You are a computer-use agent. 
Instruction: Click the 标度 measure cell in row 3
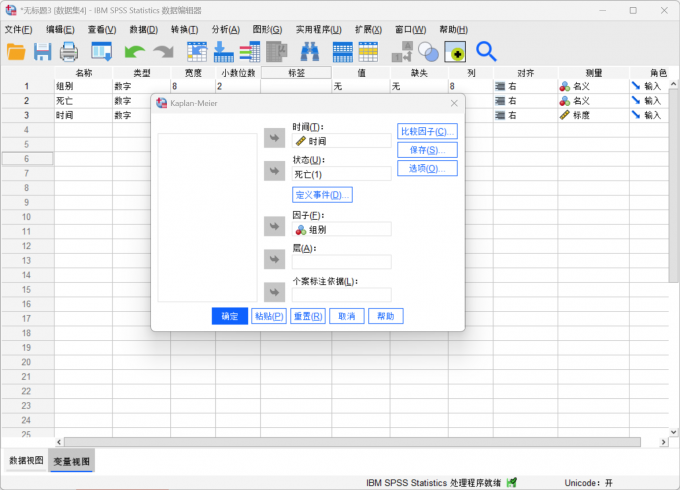pos(593,115)
